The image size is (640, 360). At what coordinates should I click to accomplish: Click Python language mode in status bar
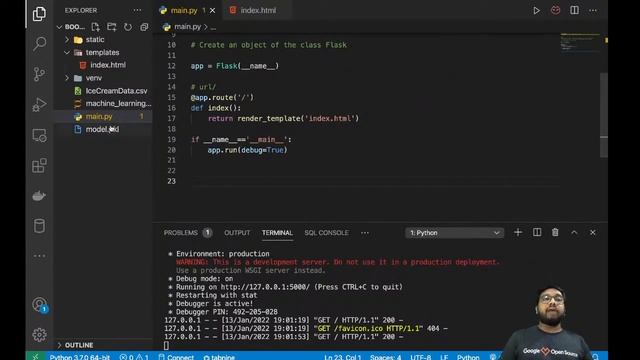(x=468, y=357)
